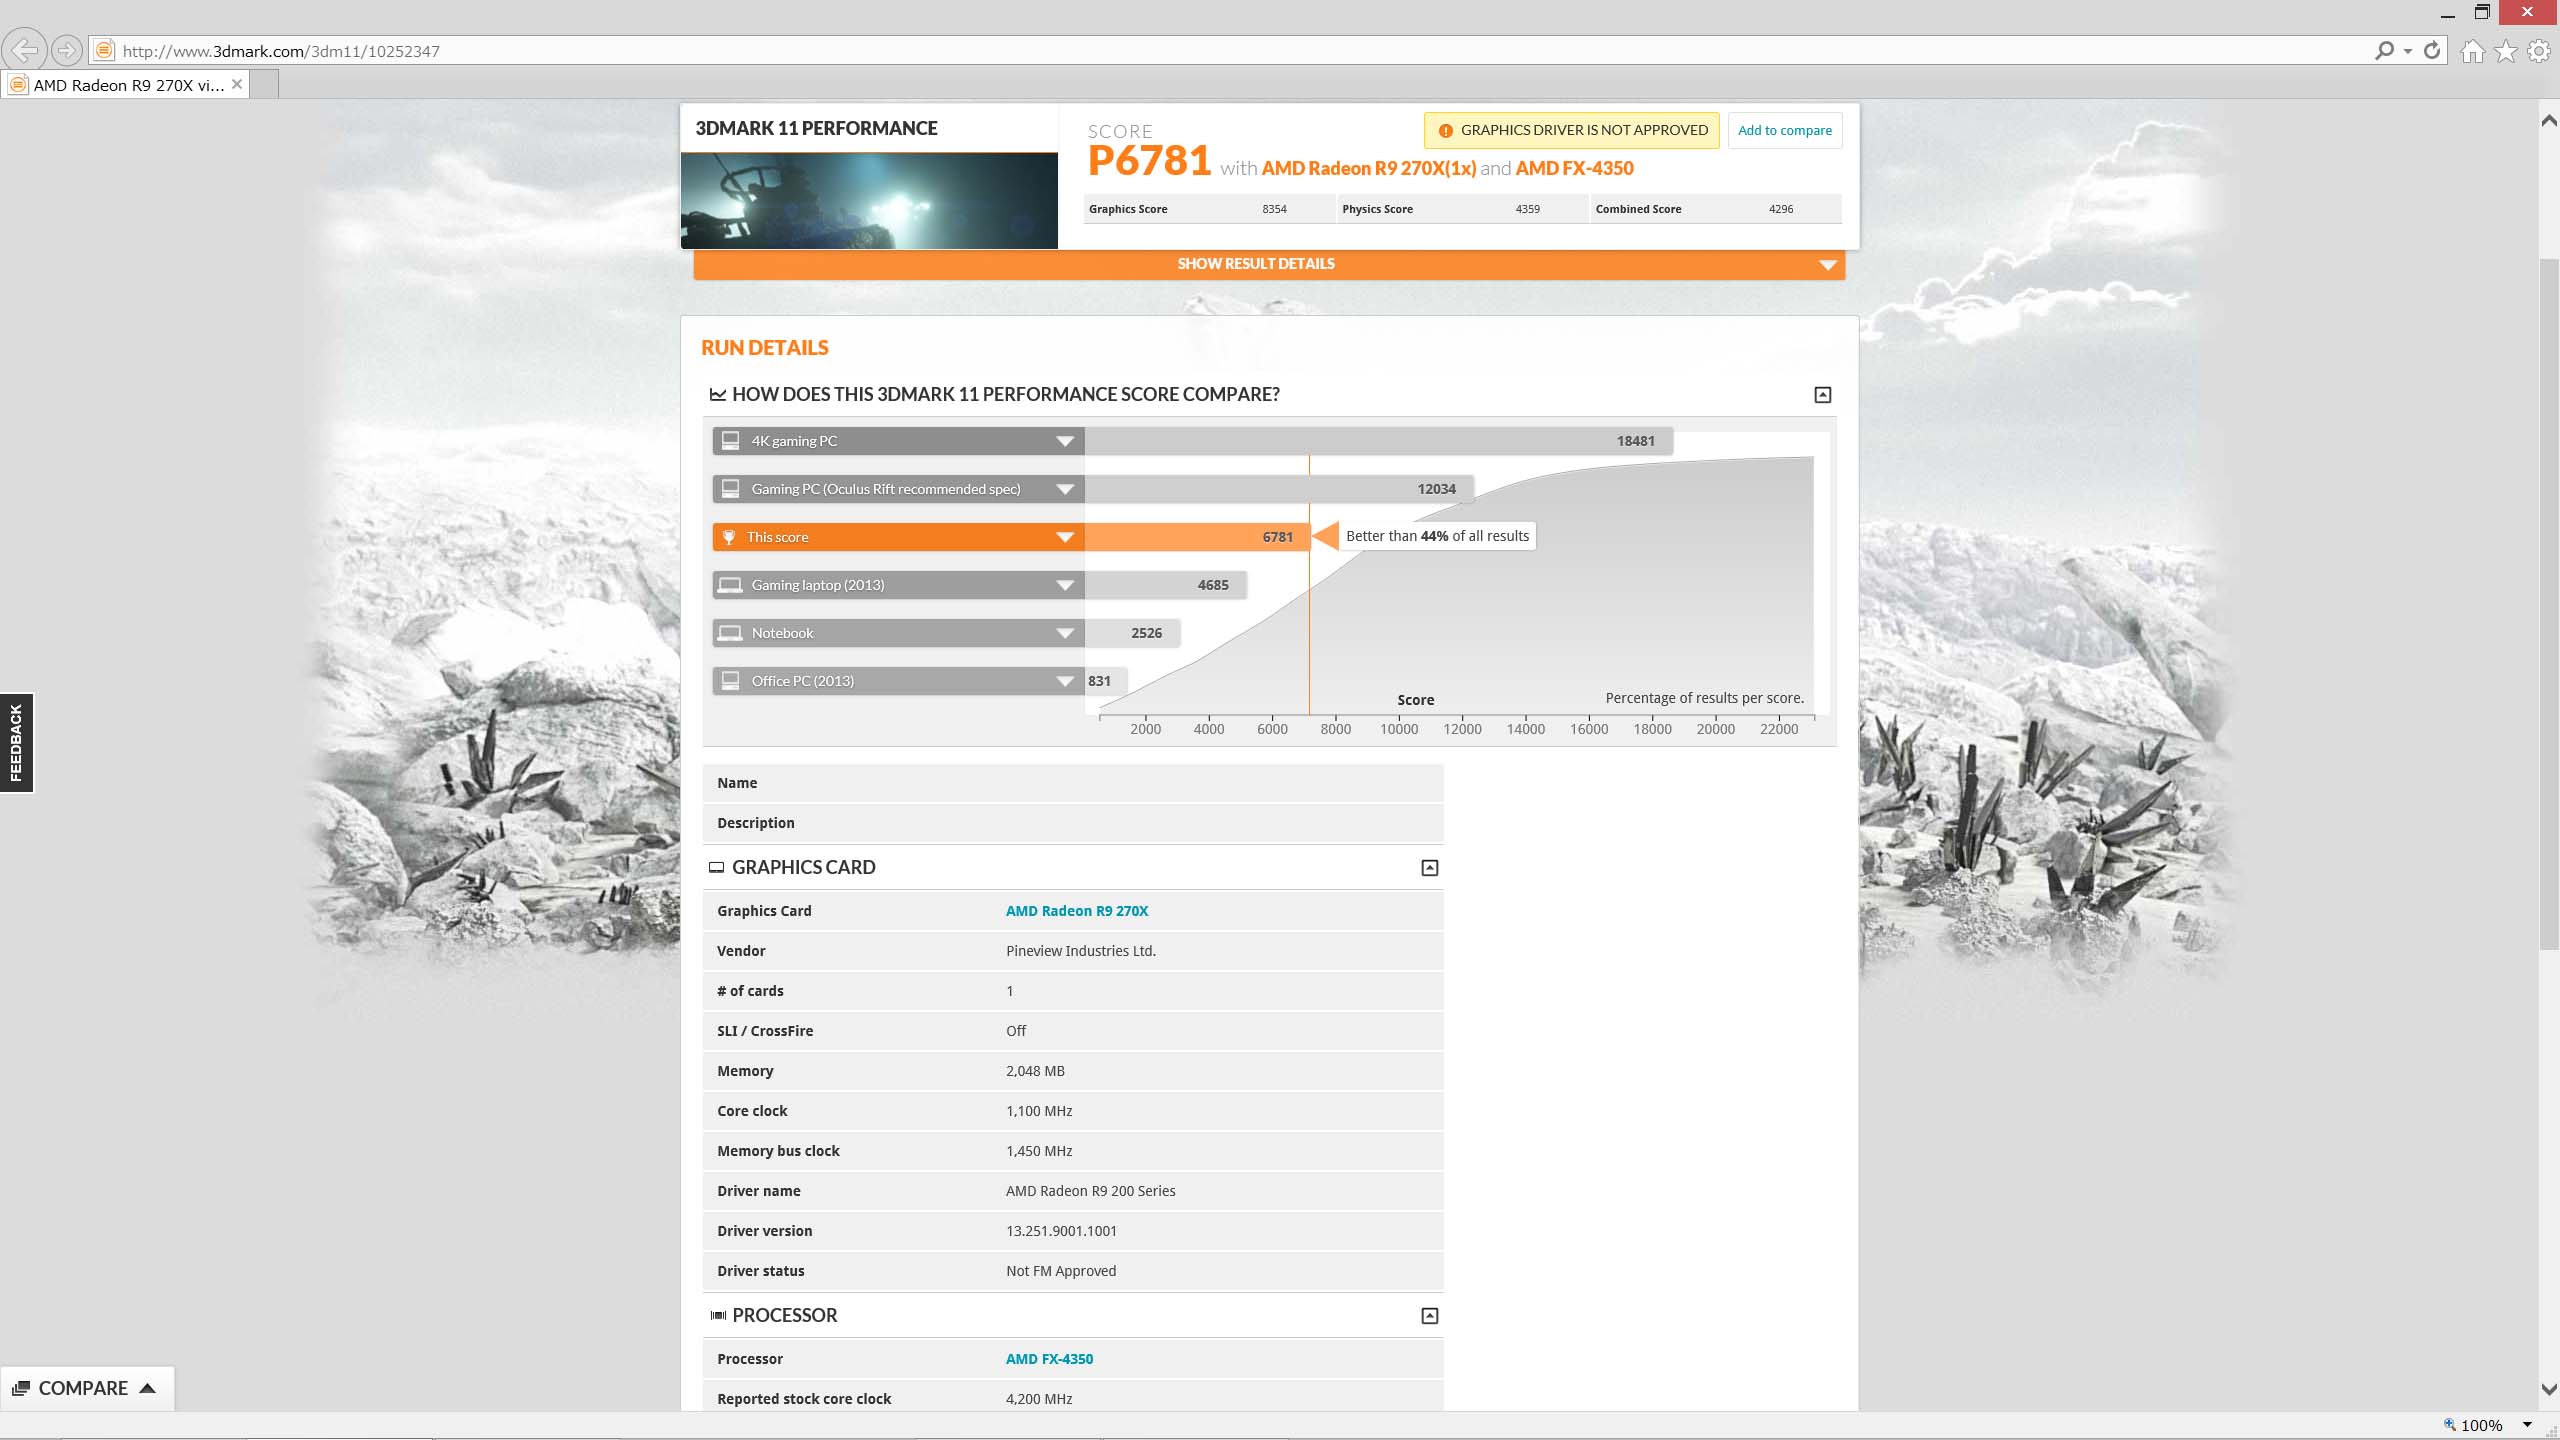Open the zoom level dropdown arrow
This screenshot has height=1440, width=2560.
pyautogui.click(x=2527, y=1425)
